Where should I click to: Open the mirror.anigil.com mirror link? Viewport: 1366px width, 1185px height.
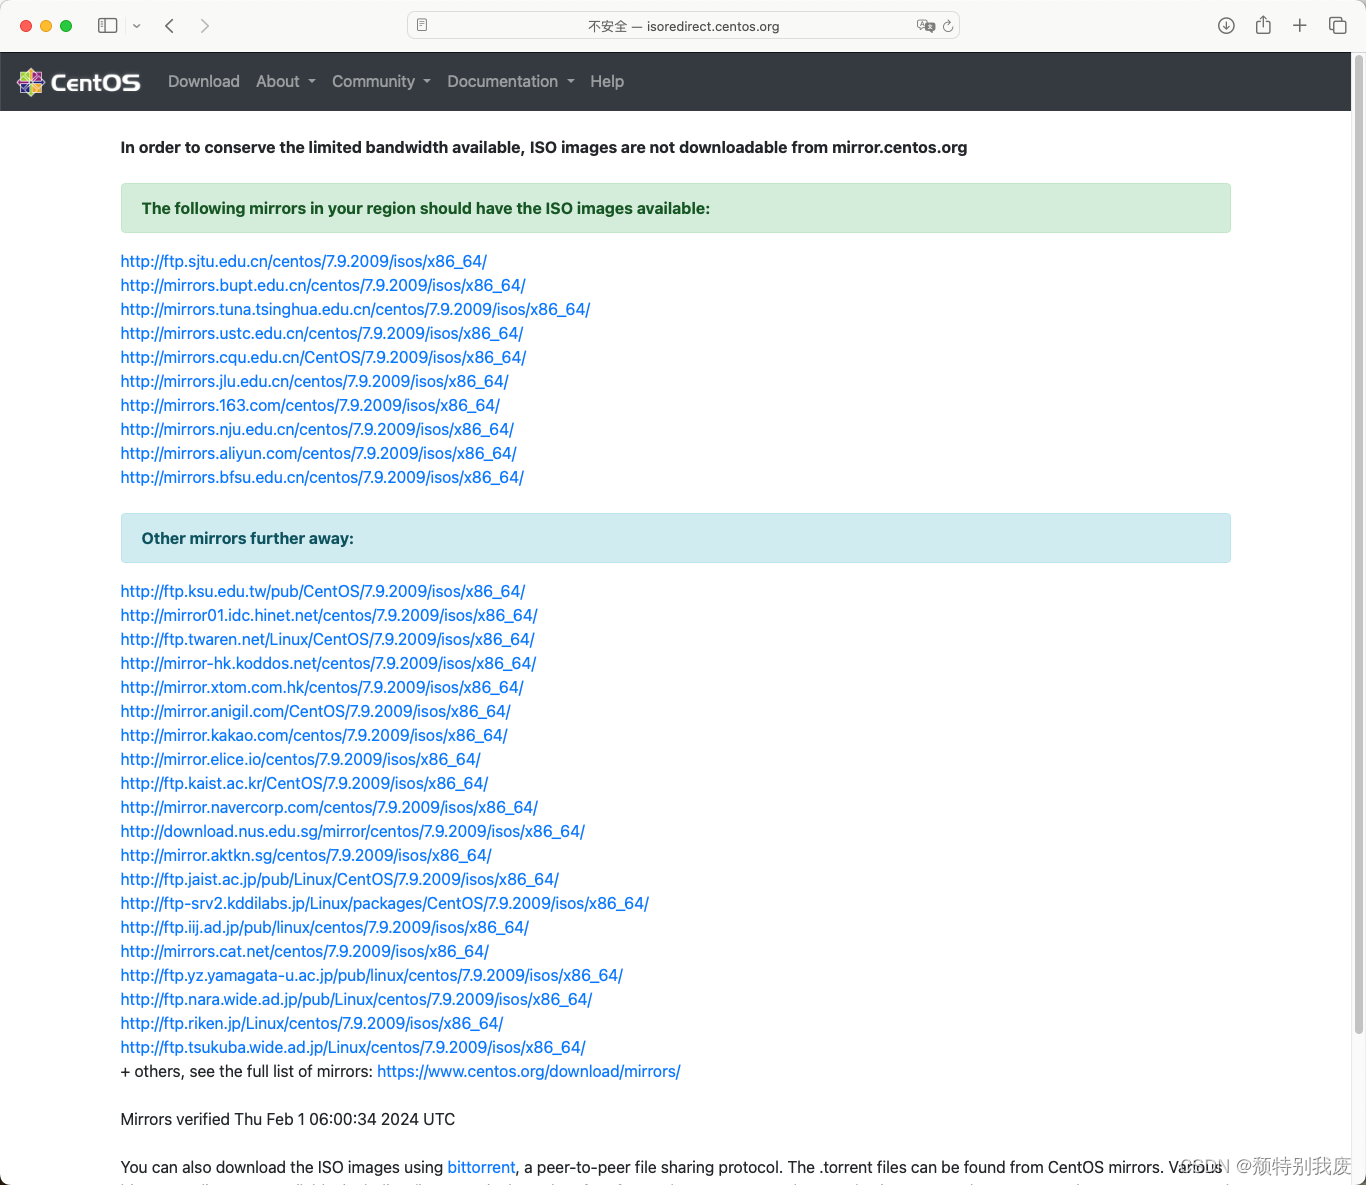coord(315,711)
